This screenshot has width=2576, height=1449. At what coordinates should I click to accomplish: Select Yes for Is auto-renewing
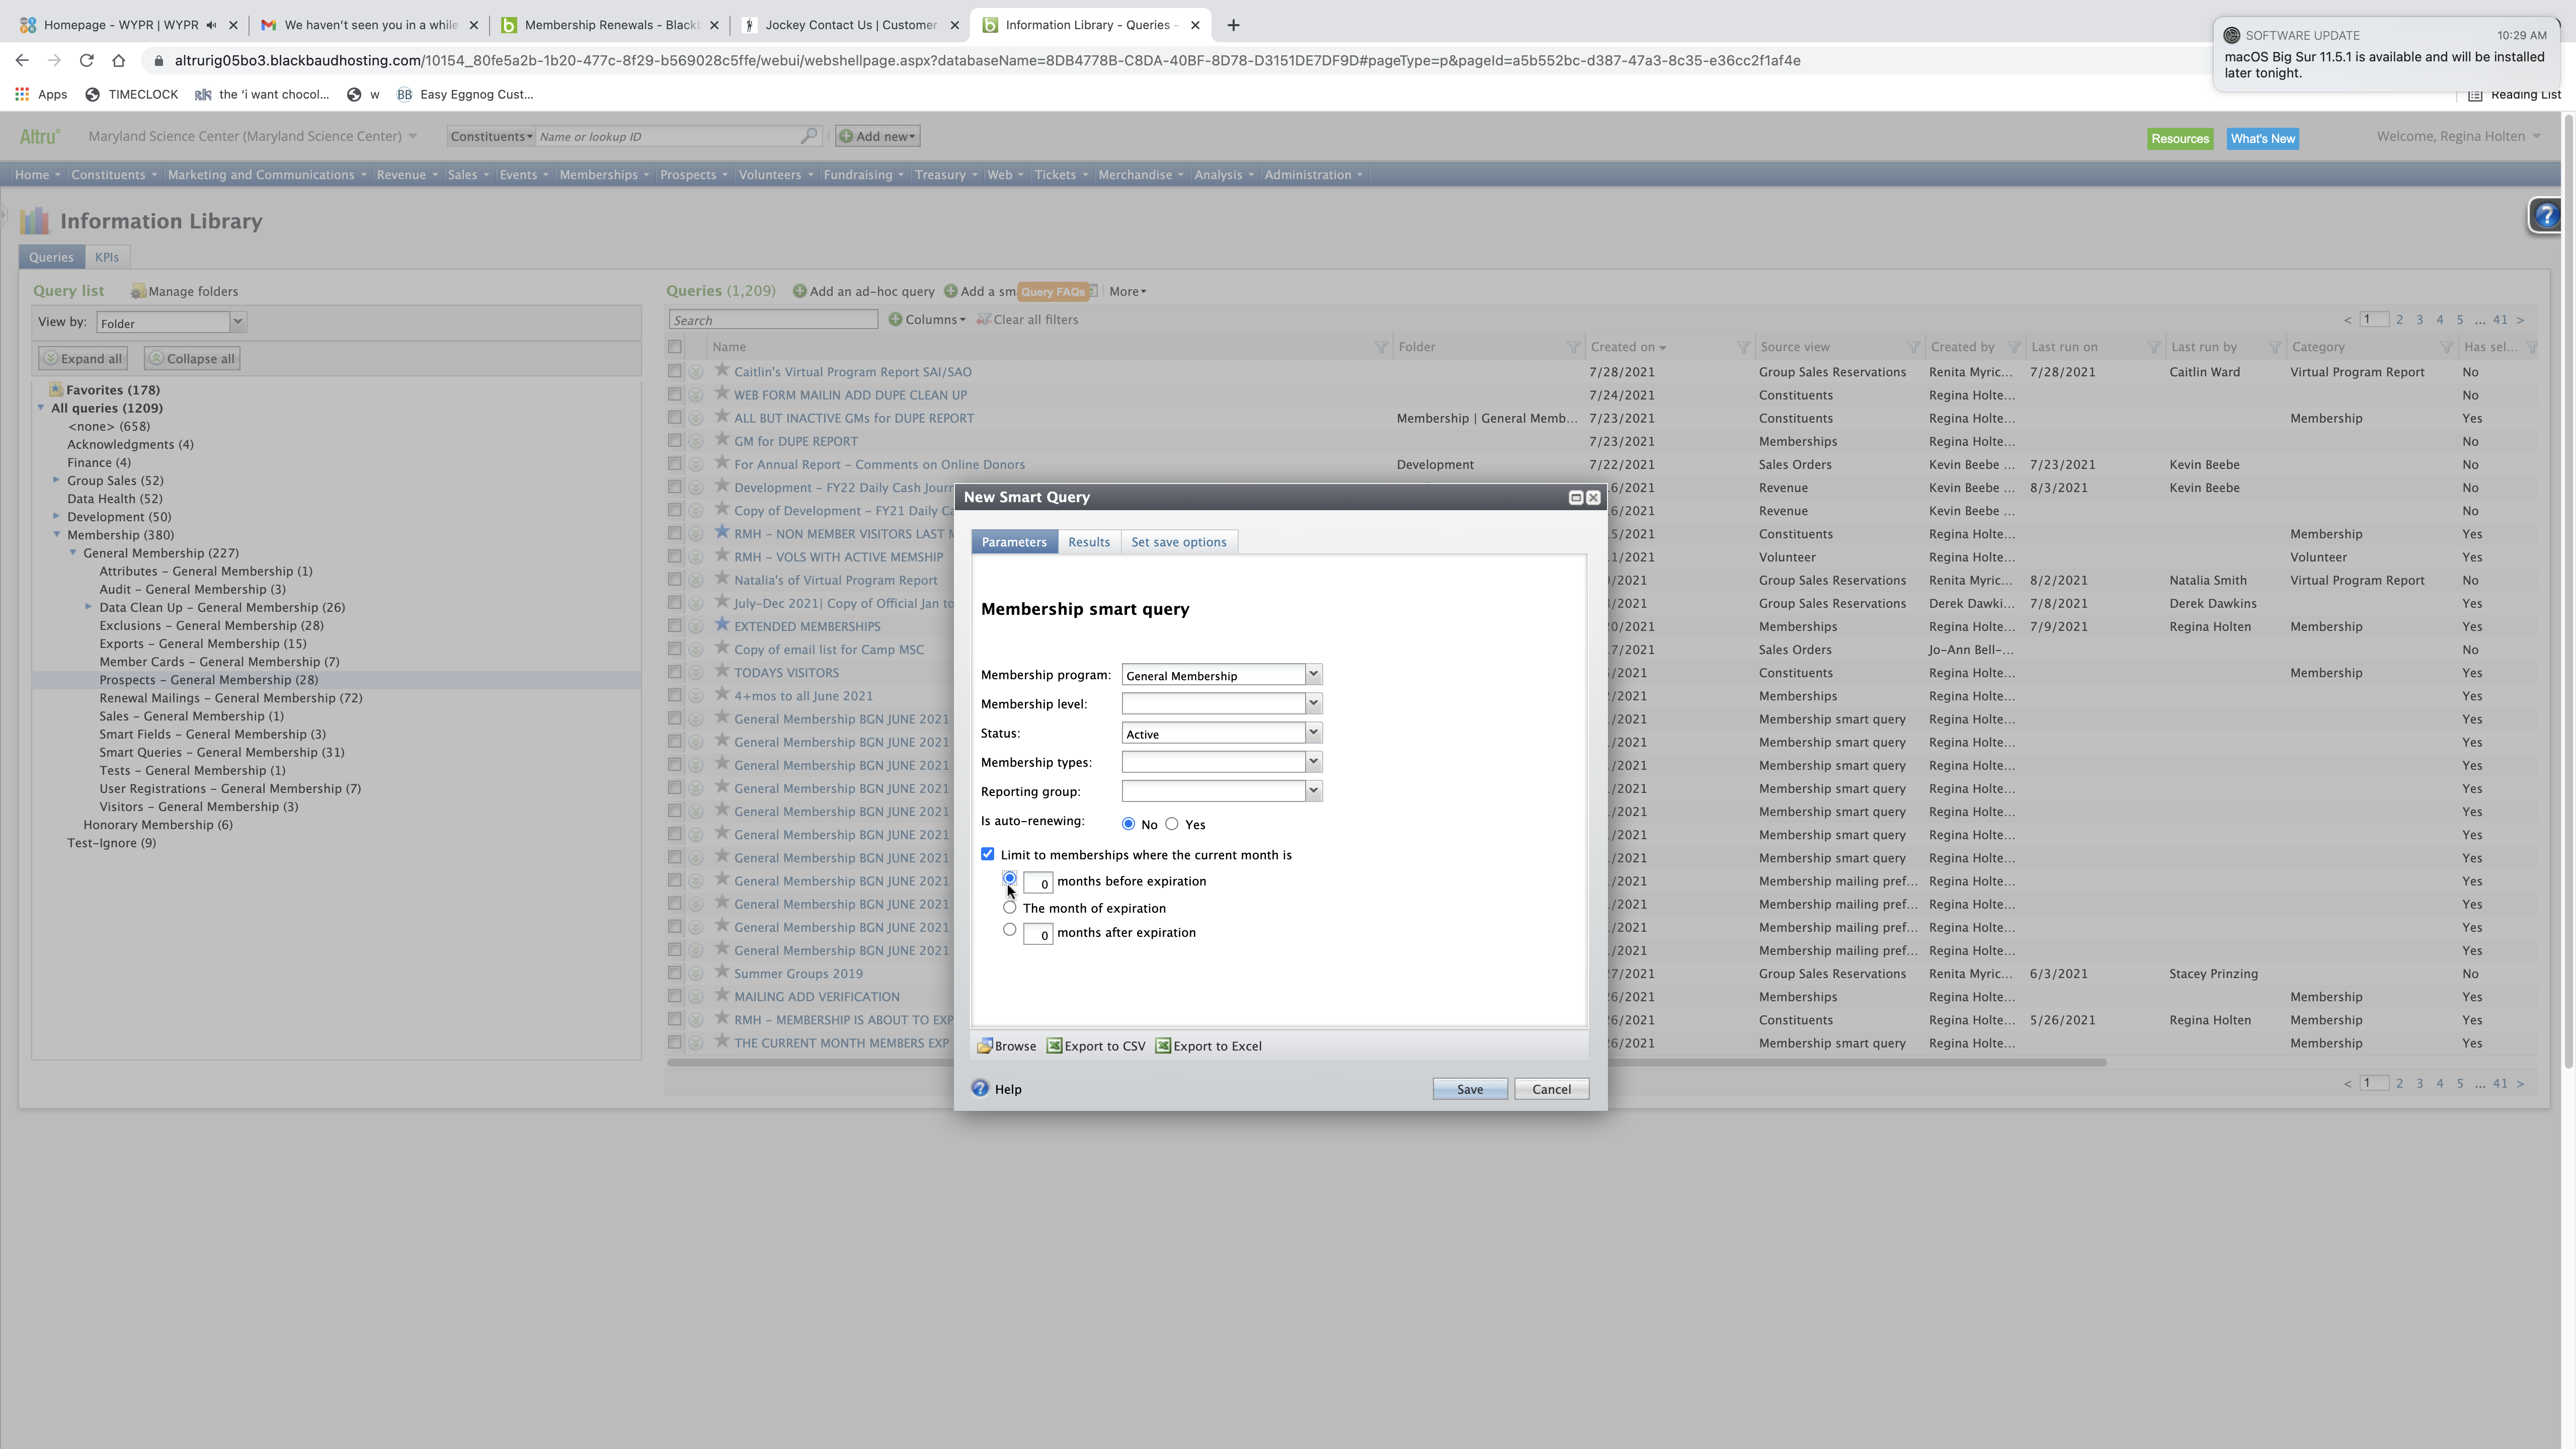[1172, 824]
